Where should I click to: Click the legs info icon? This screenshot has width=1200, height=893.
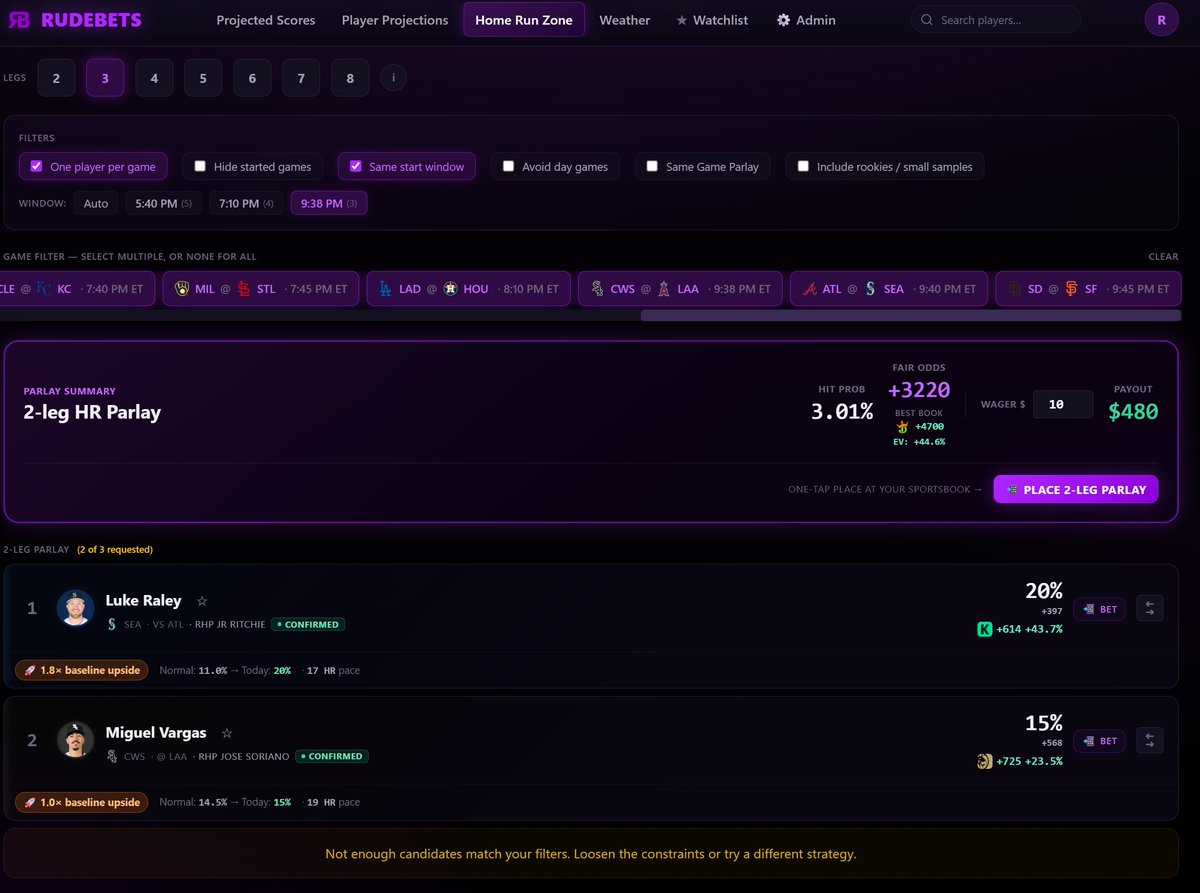click(x=393, y=77)
